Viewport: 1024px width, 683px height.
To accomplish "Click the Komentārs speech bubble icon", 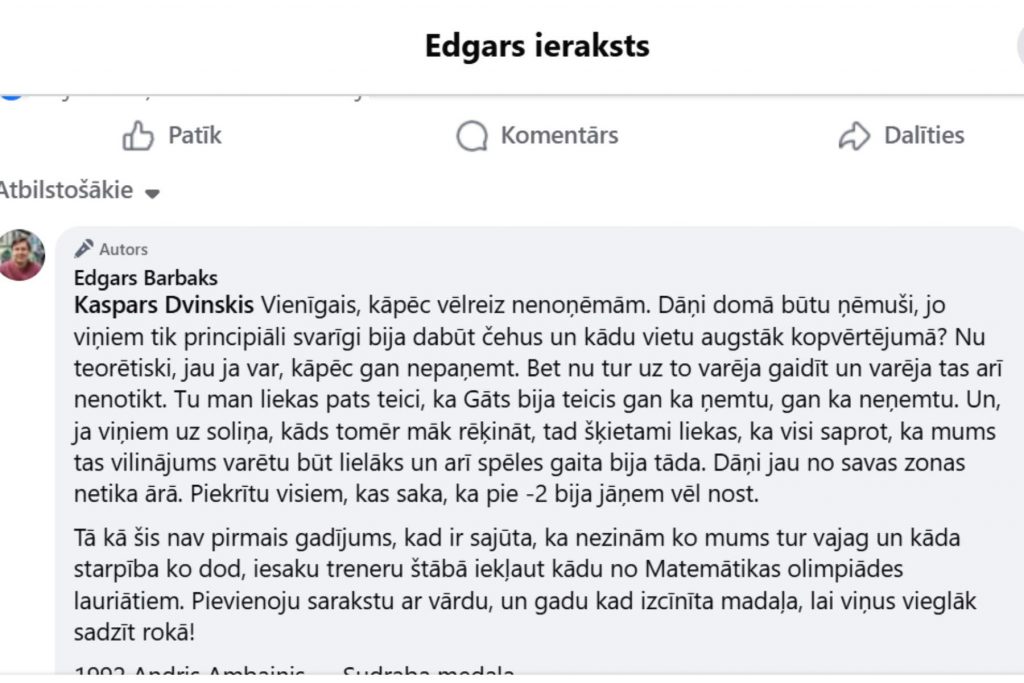I will coord(471,136).
